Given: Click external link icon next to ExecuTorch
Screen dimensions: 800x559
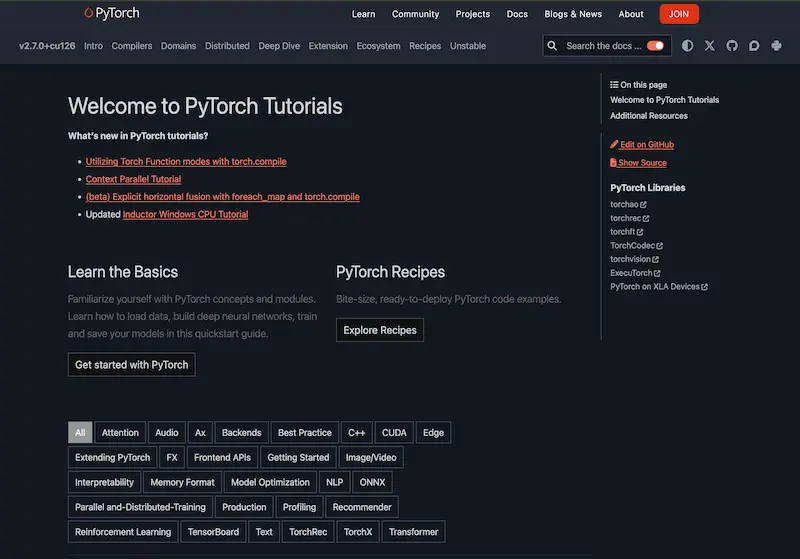Looking at the screenshot, I should point(657,273).
